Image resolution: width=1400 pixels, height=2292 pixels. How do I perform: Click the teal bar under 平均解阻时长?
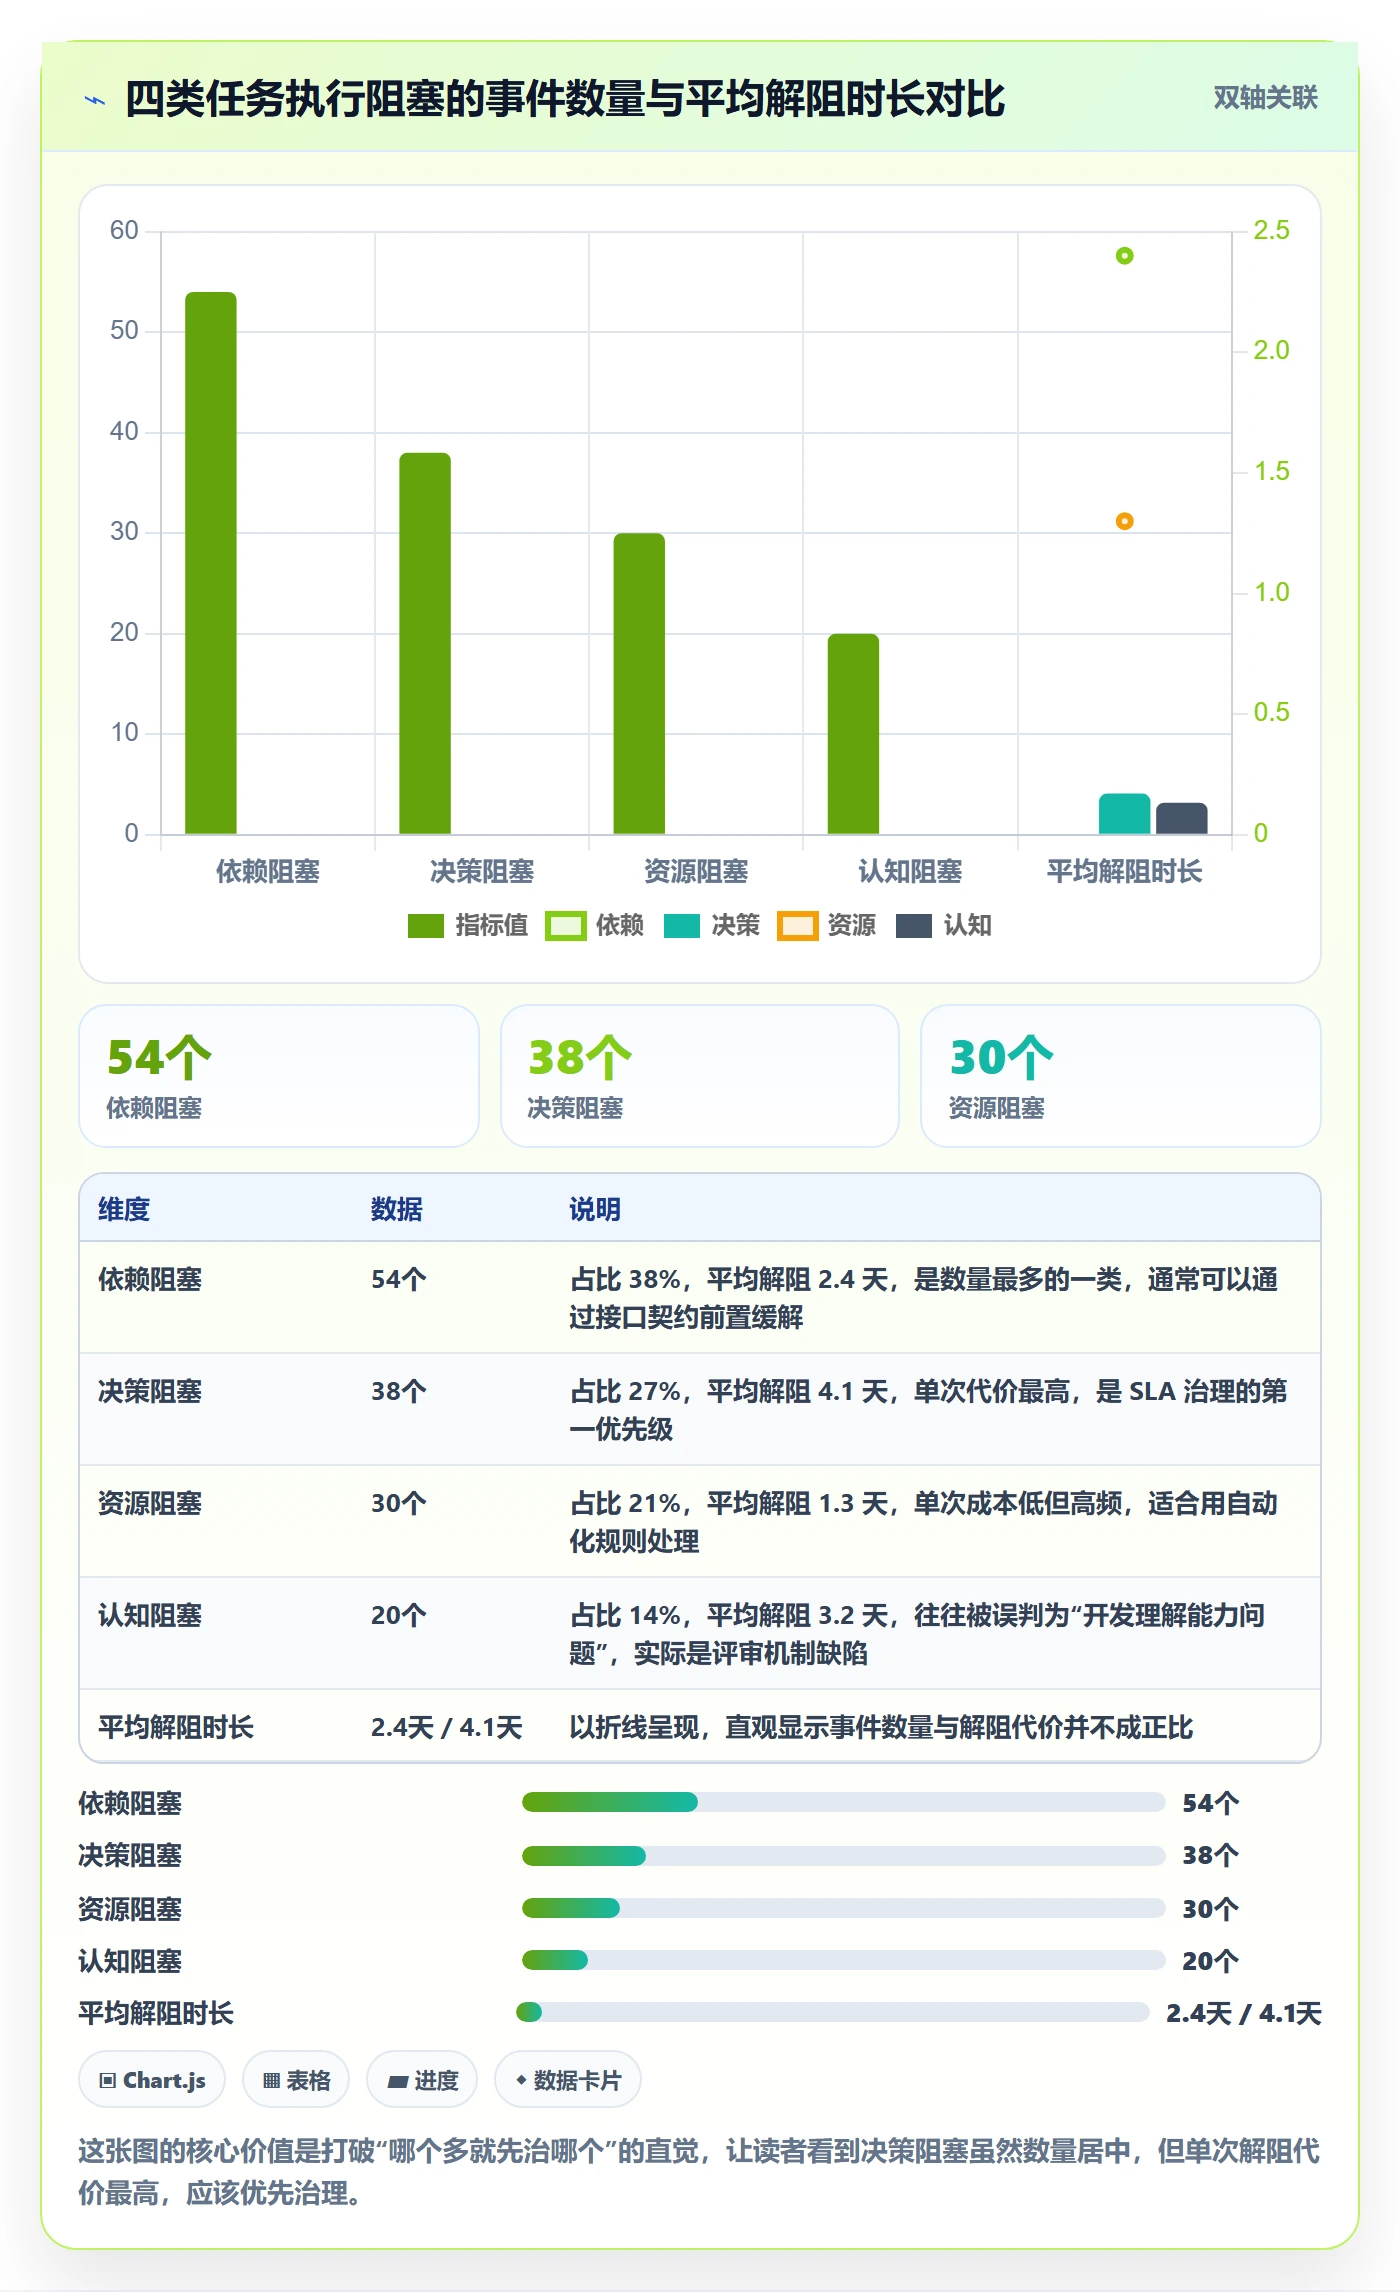coord(1124,814)
